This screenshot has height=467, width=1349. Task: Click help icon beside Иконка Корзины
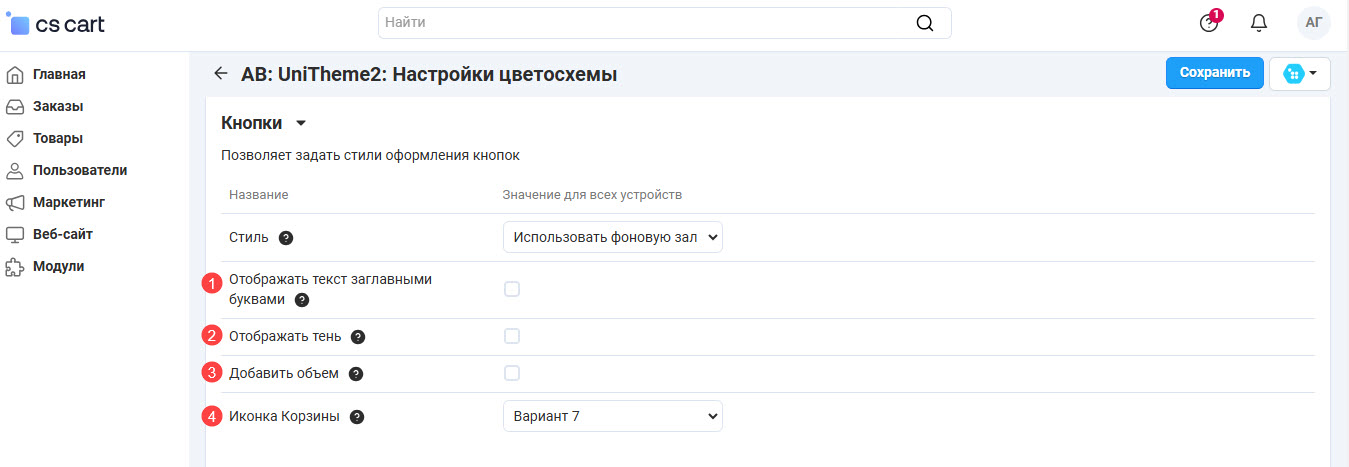coord(357,417)
